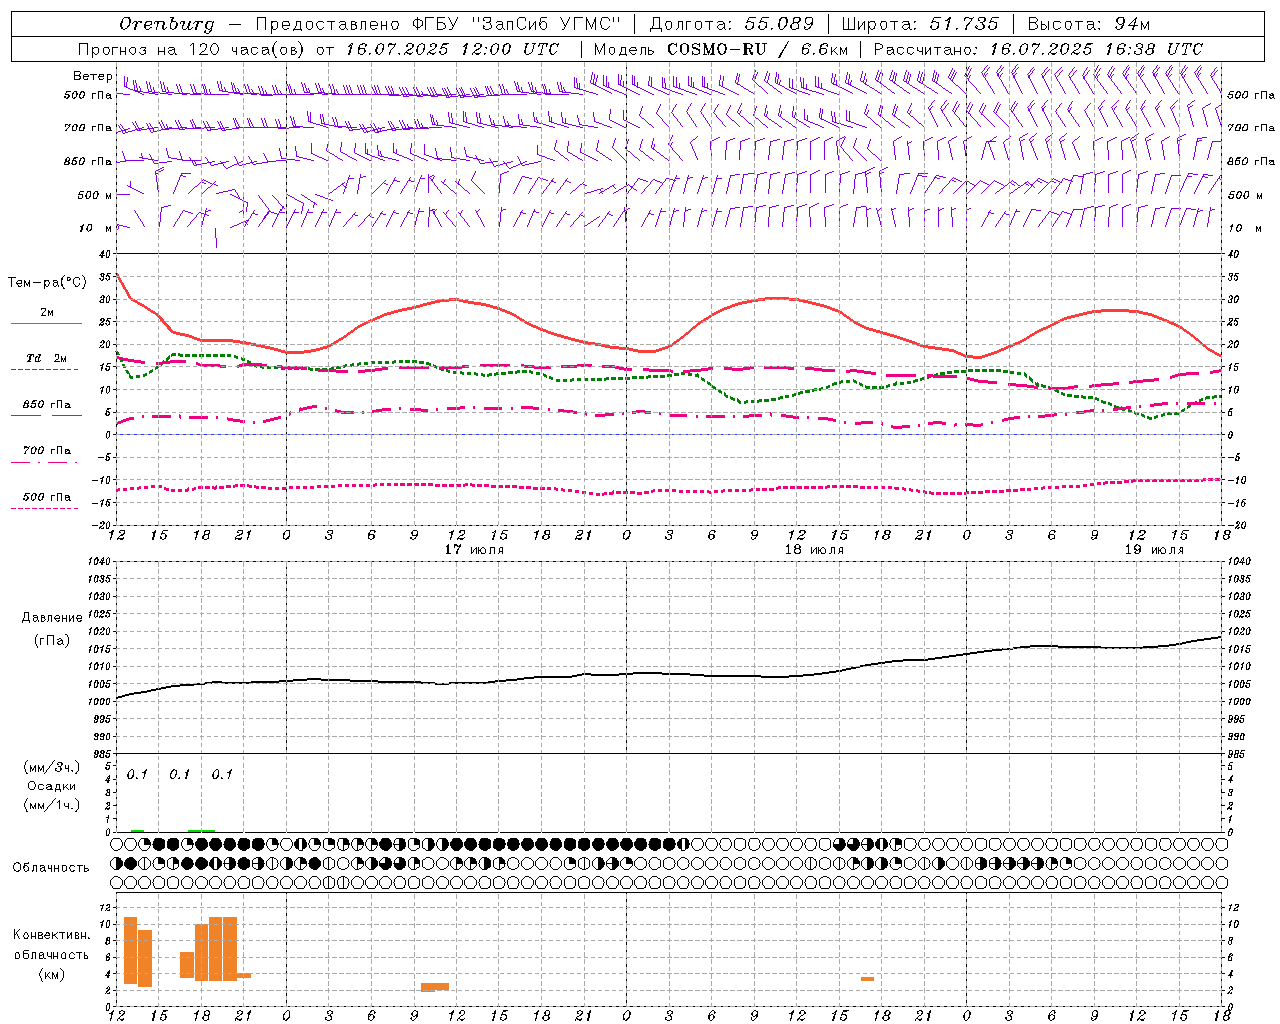
Task: Click the 18 июля date label
Action: [814, 550]
